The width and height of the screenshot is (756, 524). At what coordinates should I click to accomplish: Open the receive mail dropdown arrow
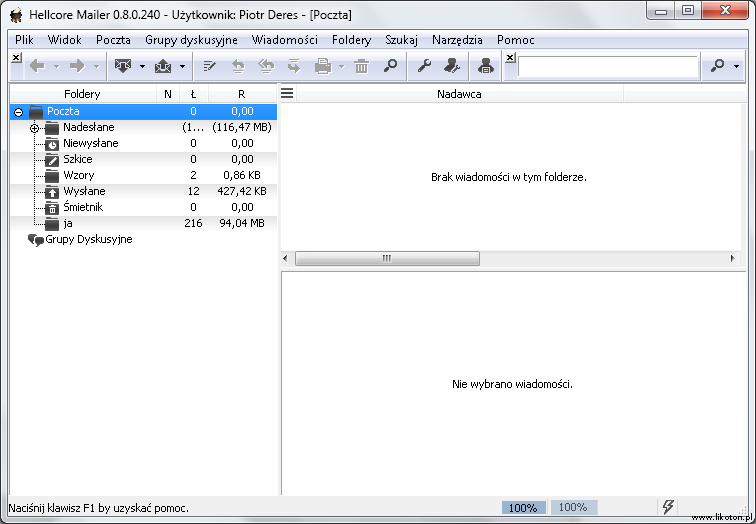[142, 67]
